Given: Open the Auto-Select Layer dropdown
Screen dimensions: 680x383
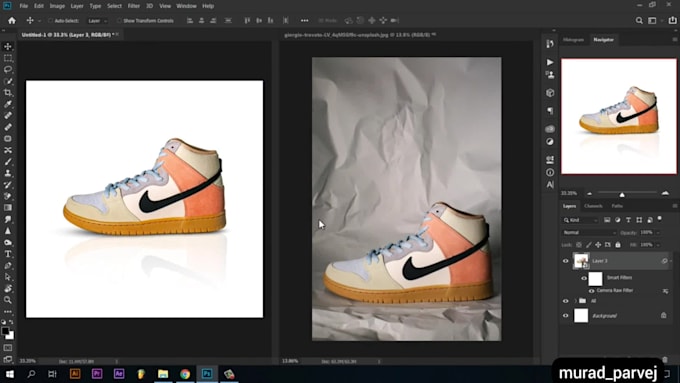Looking at the screenshot, I should 97,20.
